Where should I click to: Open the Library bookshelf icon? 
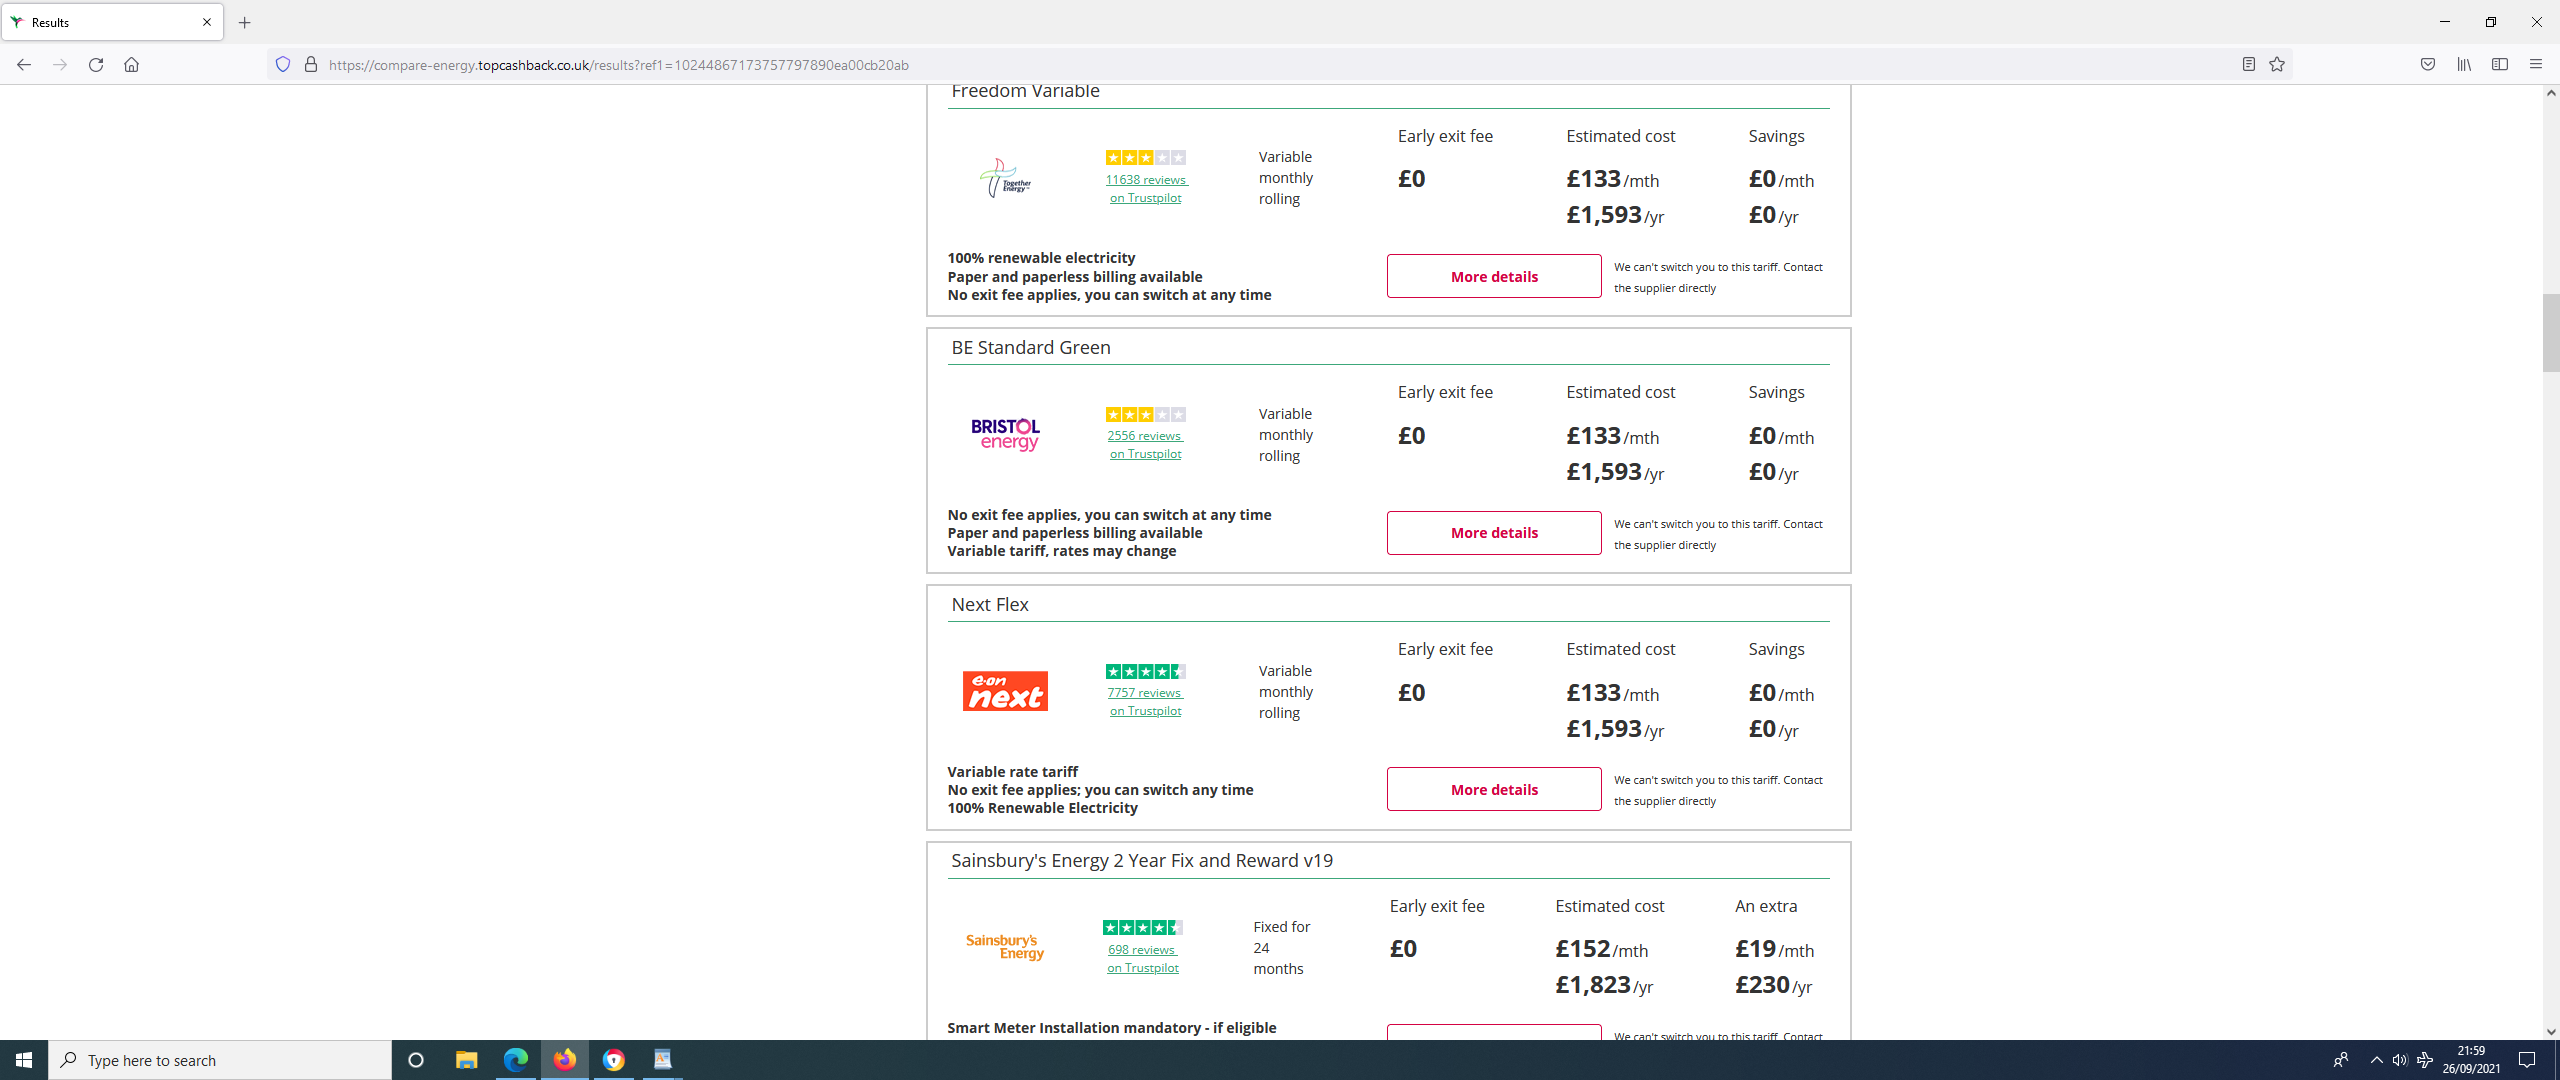pos(2463,64)
